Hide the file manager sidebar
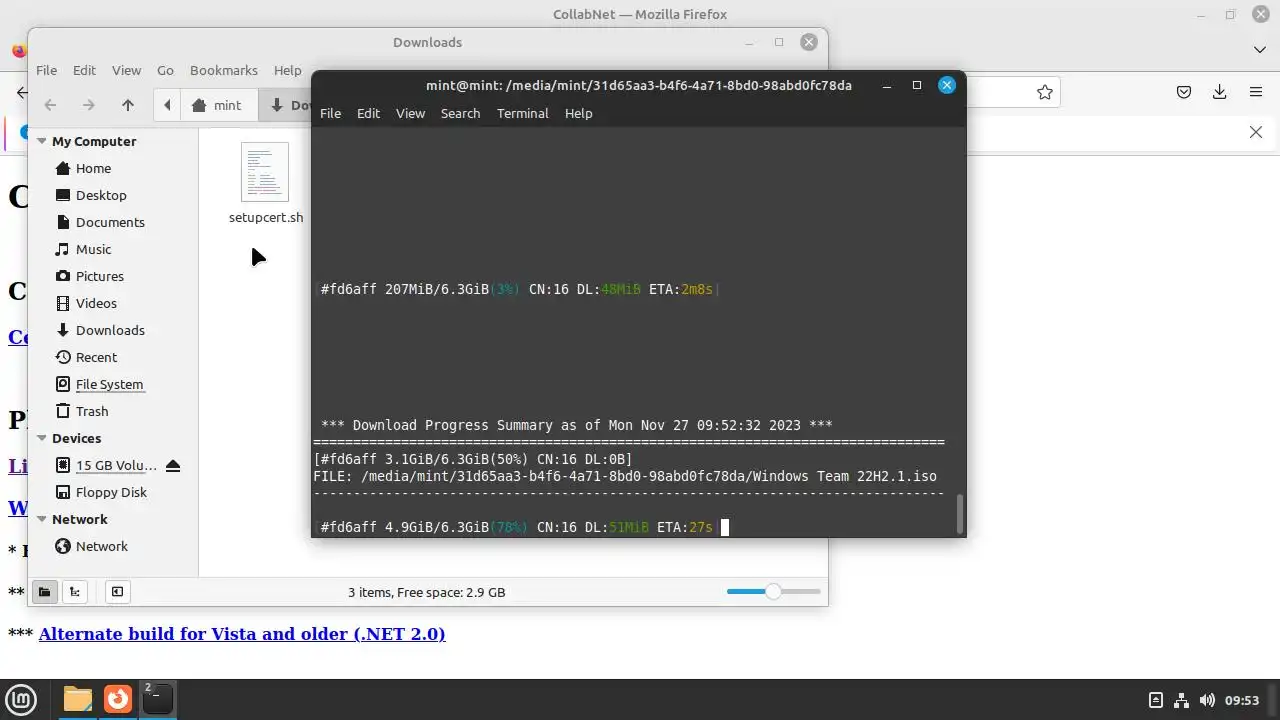 coord(117,592)
